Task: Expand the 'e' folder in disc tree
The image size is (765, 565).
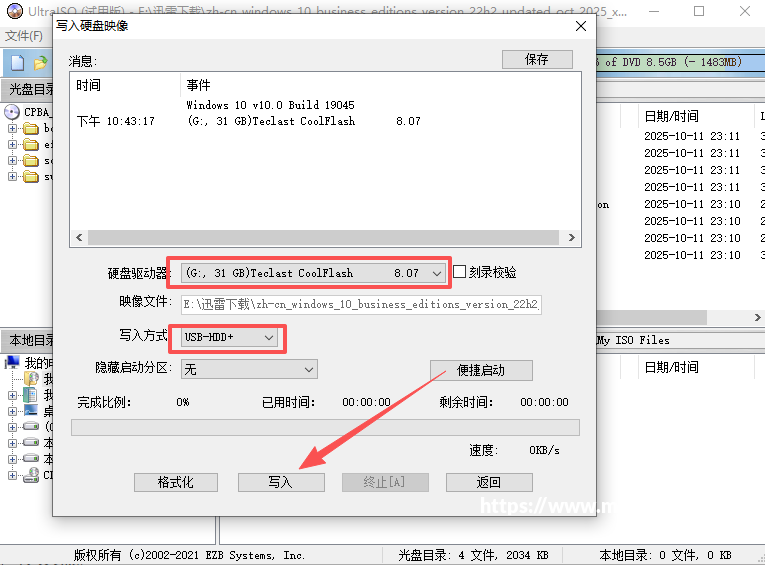Action: 12,144
